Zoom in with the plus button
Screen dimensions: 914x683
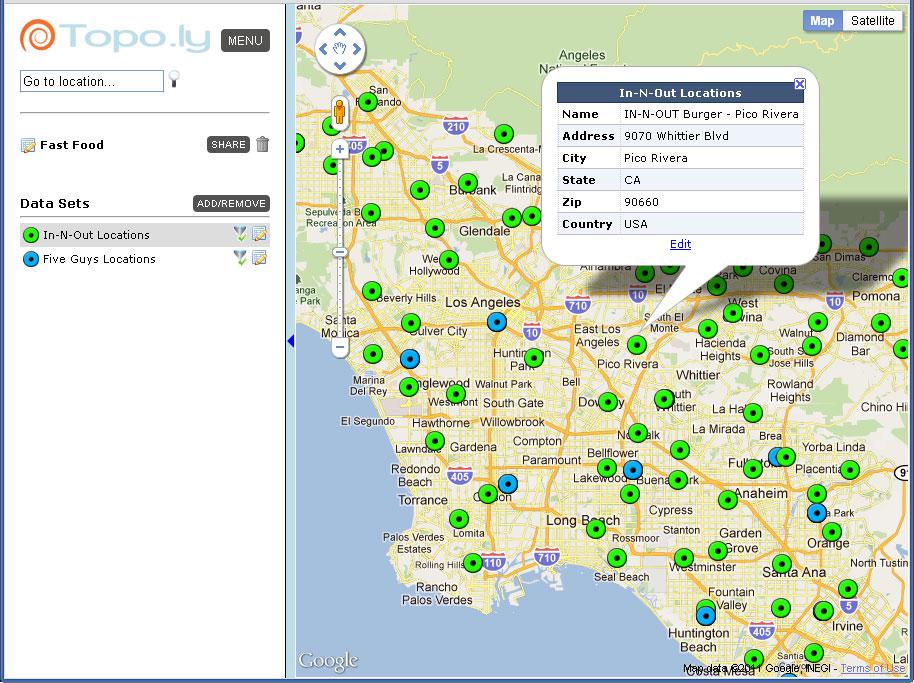tap(340, 149)
